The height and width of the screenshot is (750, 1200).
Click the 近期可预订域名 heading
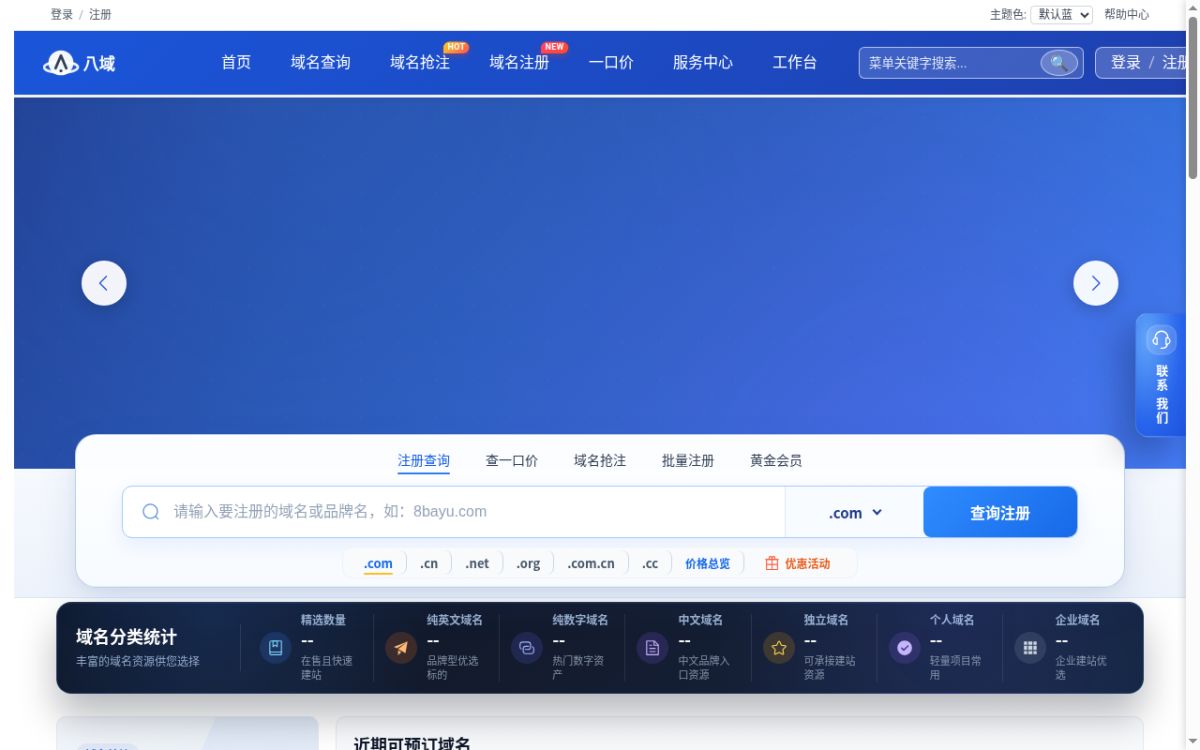pyautogui.click(x=412, y=744)
